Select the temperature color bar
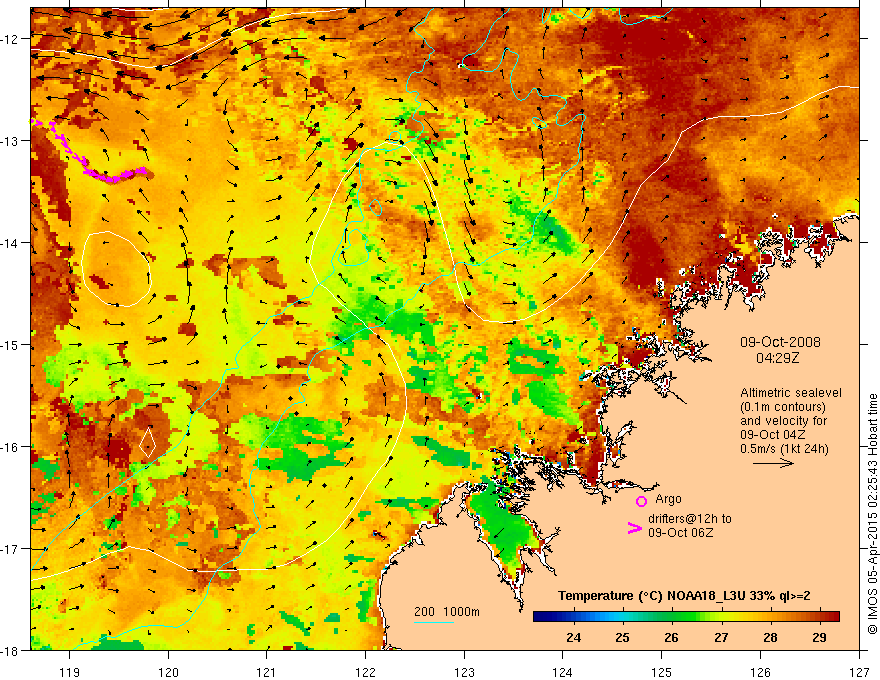Viewport: 880px width, 680px height. (x=686, y=617)
